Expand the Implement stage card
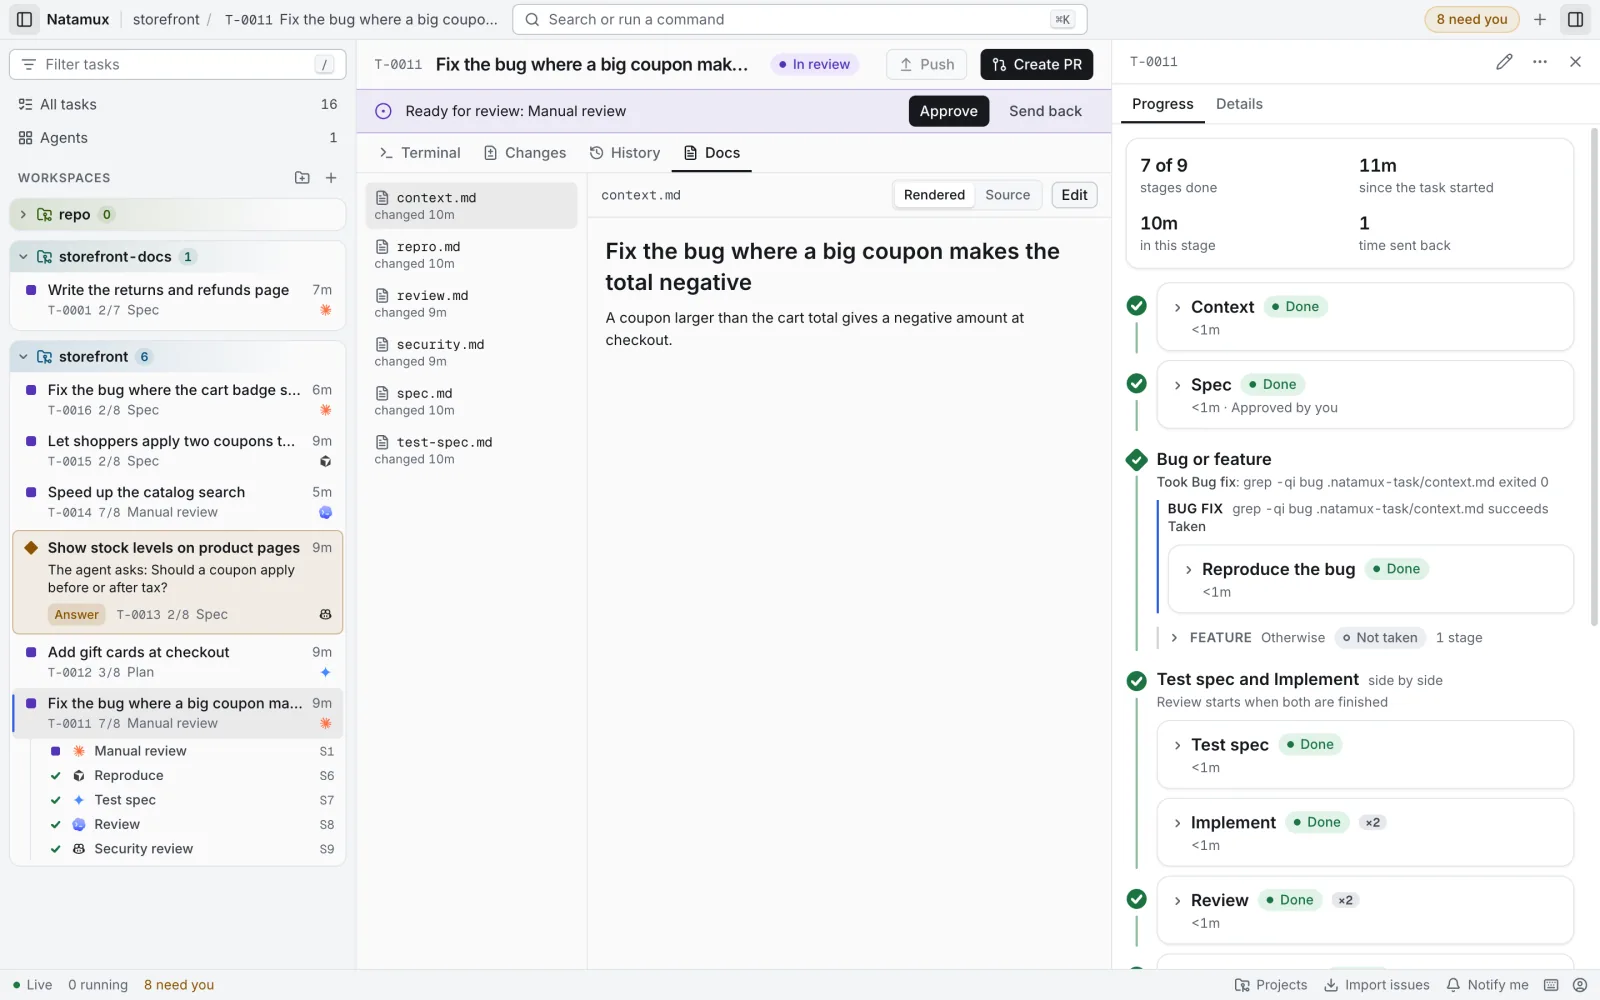The height and width of the screenshot is (1000, 1600). coord(1177,823)
